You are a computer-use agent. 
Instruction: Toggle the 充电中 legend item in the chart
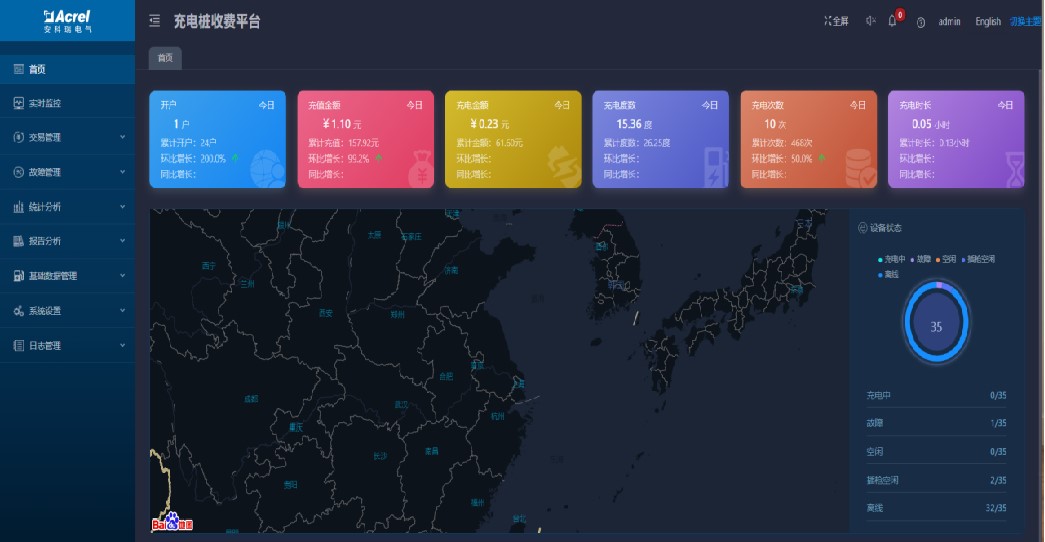tap(892, 259)
